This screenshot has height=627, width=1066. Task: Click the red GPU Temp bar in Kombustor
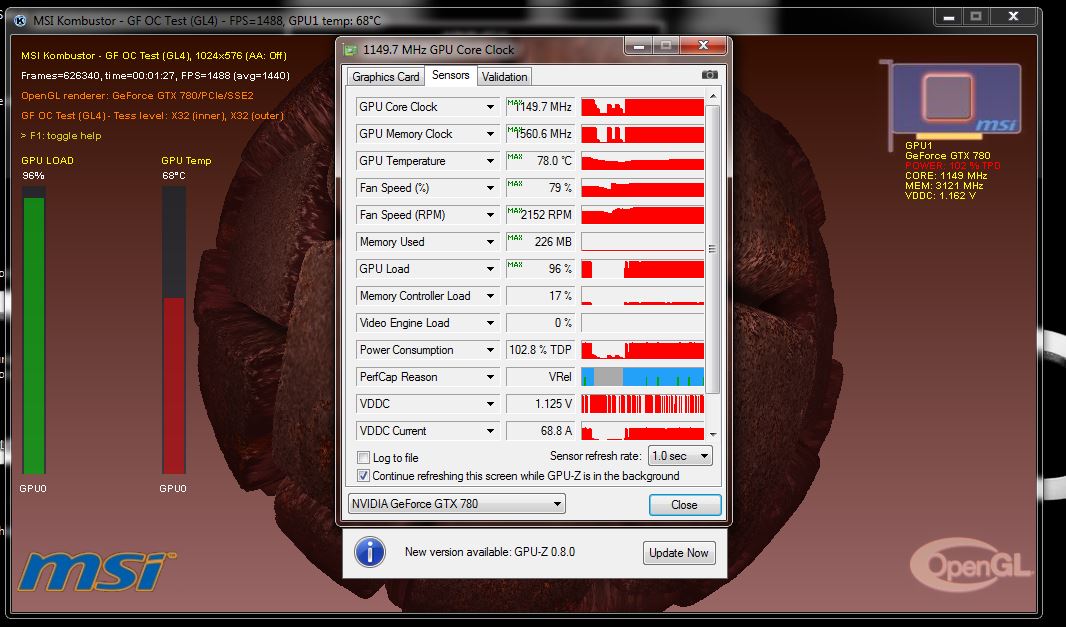174,385
